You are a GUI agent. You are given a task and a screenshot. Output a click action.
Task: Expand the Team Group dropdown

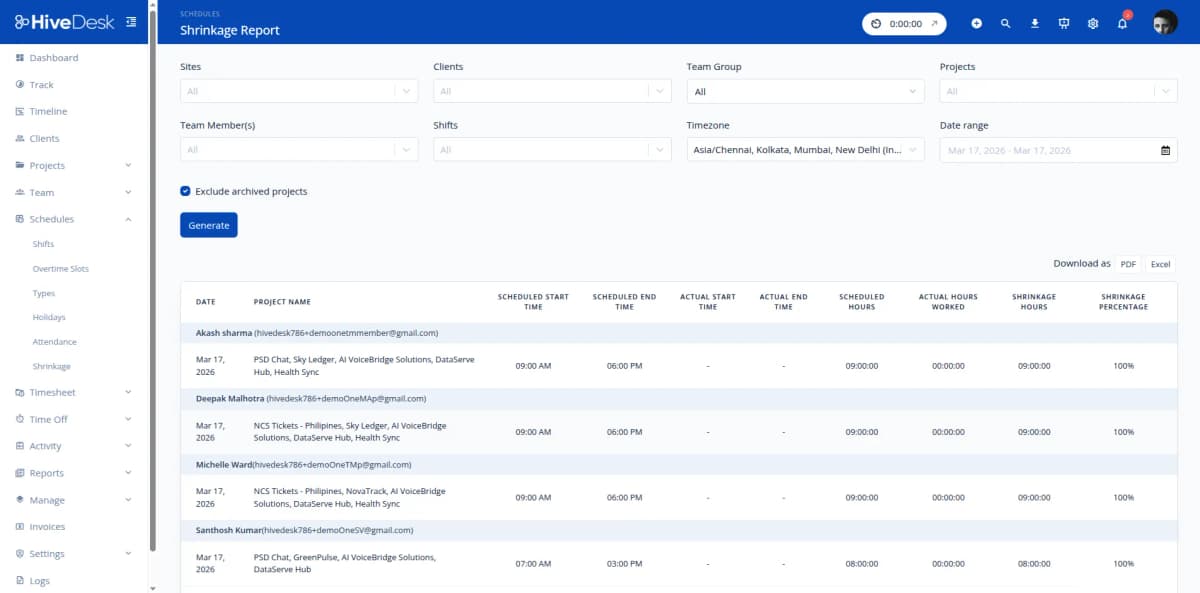pyautogui.click(x=805, y=91)
